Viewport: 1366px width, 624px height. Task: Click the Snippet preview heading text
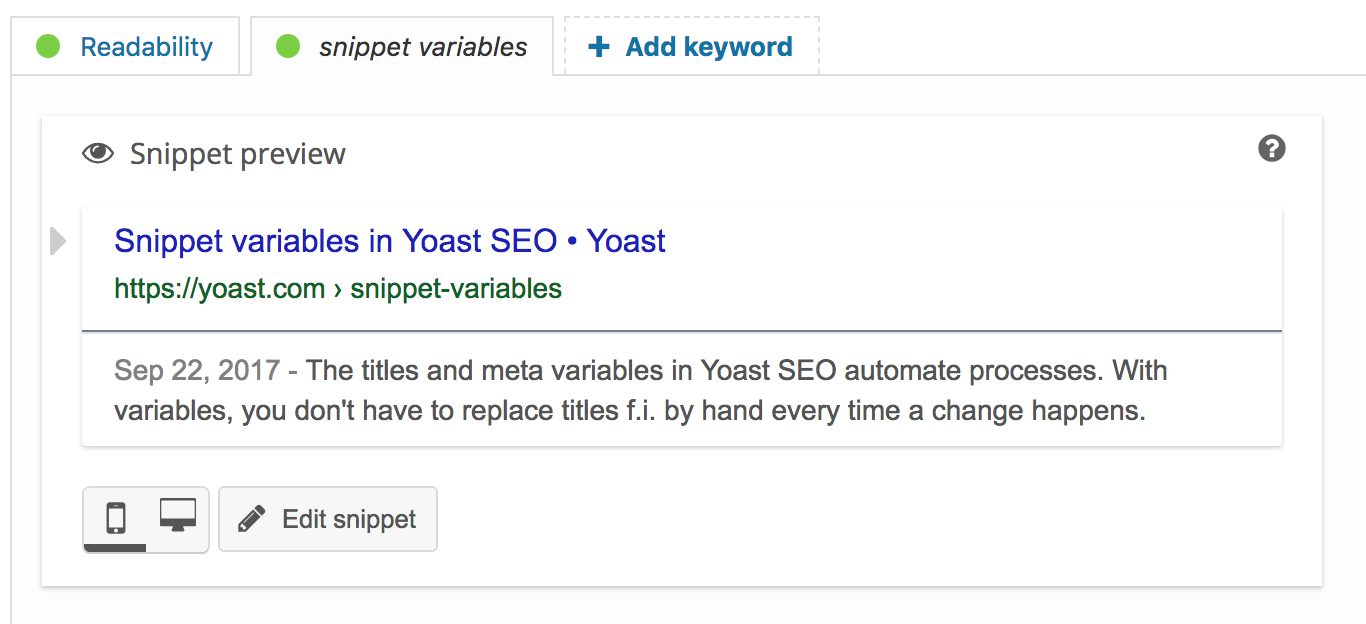click(238, 154)
